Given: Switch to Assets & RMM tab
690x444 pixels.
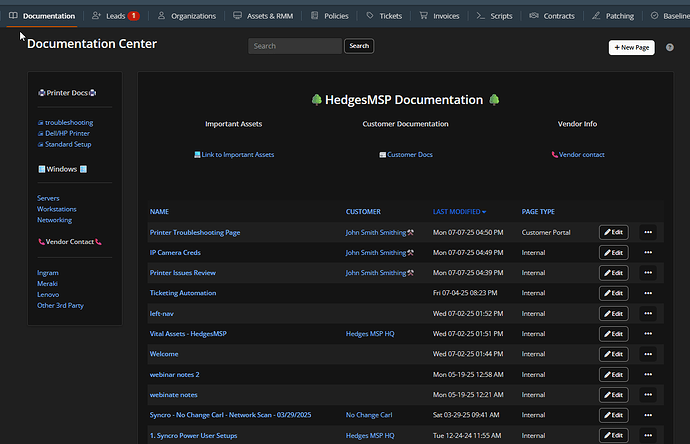Looking at the screenshot, I should point(263,16).
